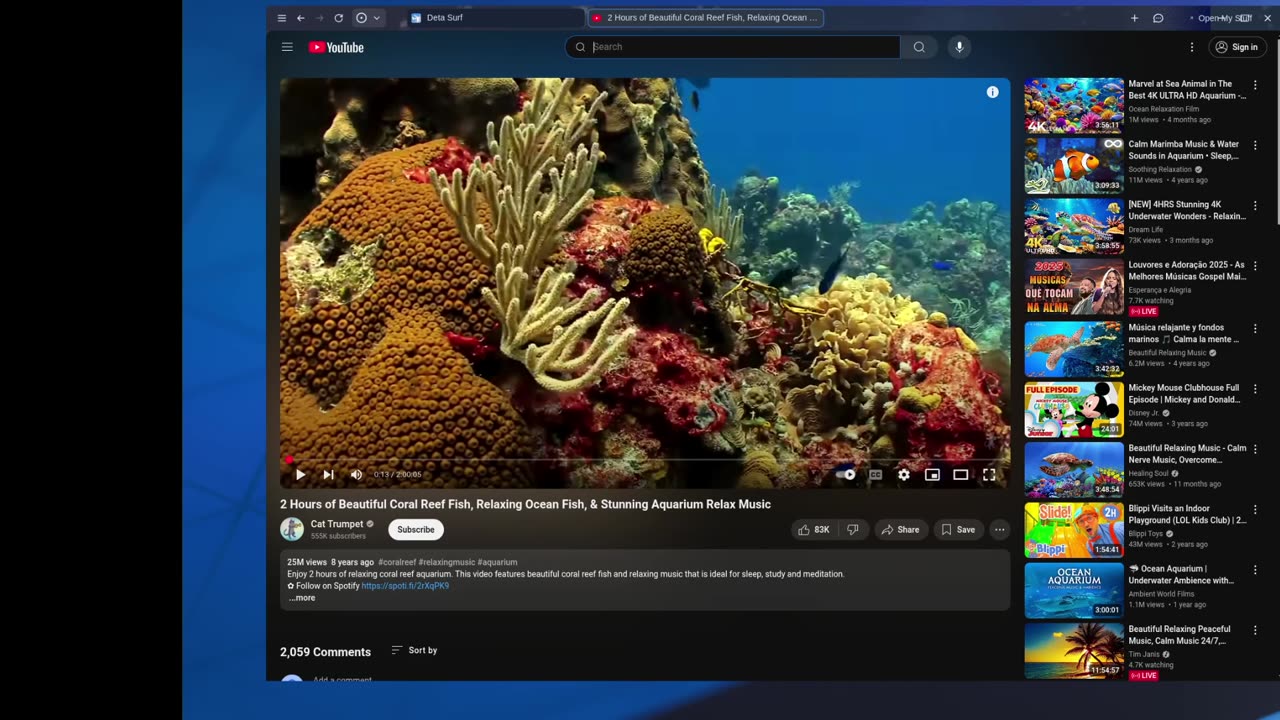The height and width of the screenshot is (720, 1280).
Task: Open the Ocean Relaxation Film channel
Action: pyautogui.click(x=1164, y=109)
